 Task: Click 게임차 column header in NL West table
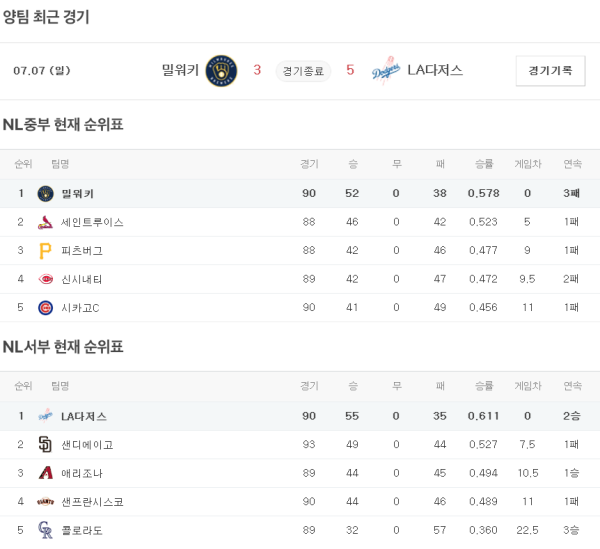(527, 386)
